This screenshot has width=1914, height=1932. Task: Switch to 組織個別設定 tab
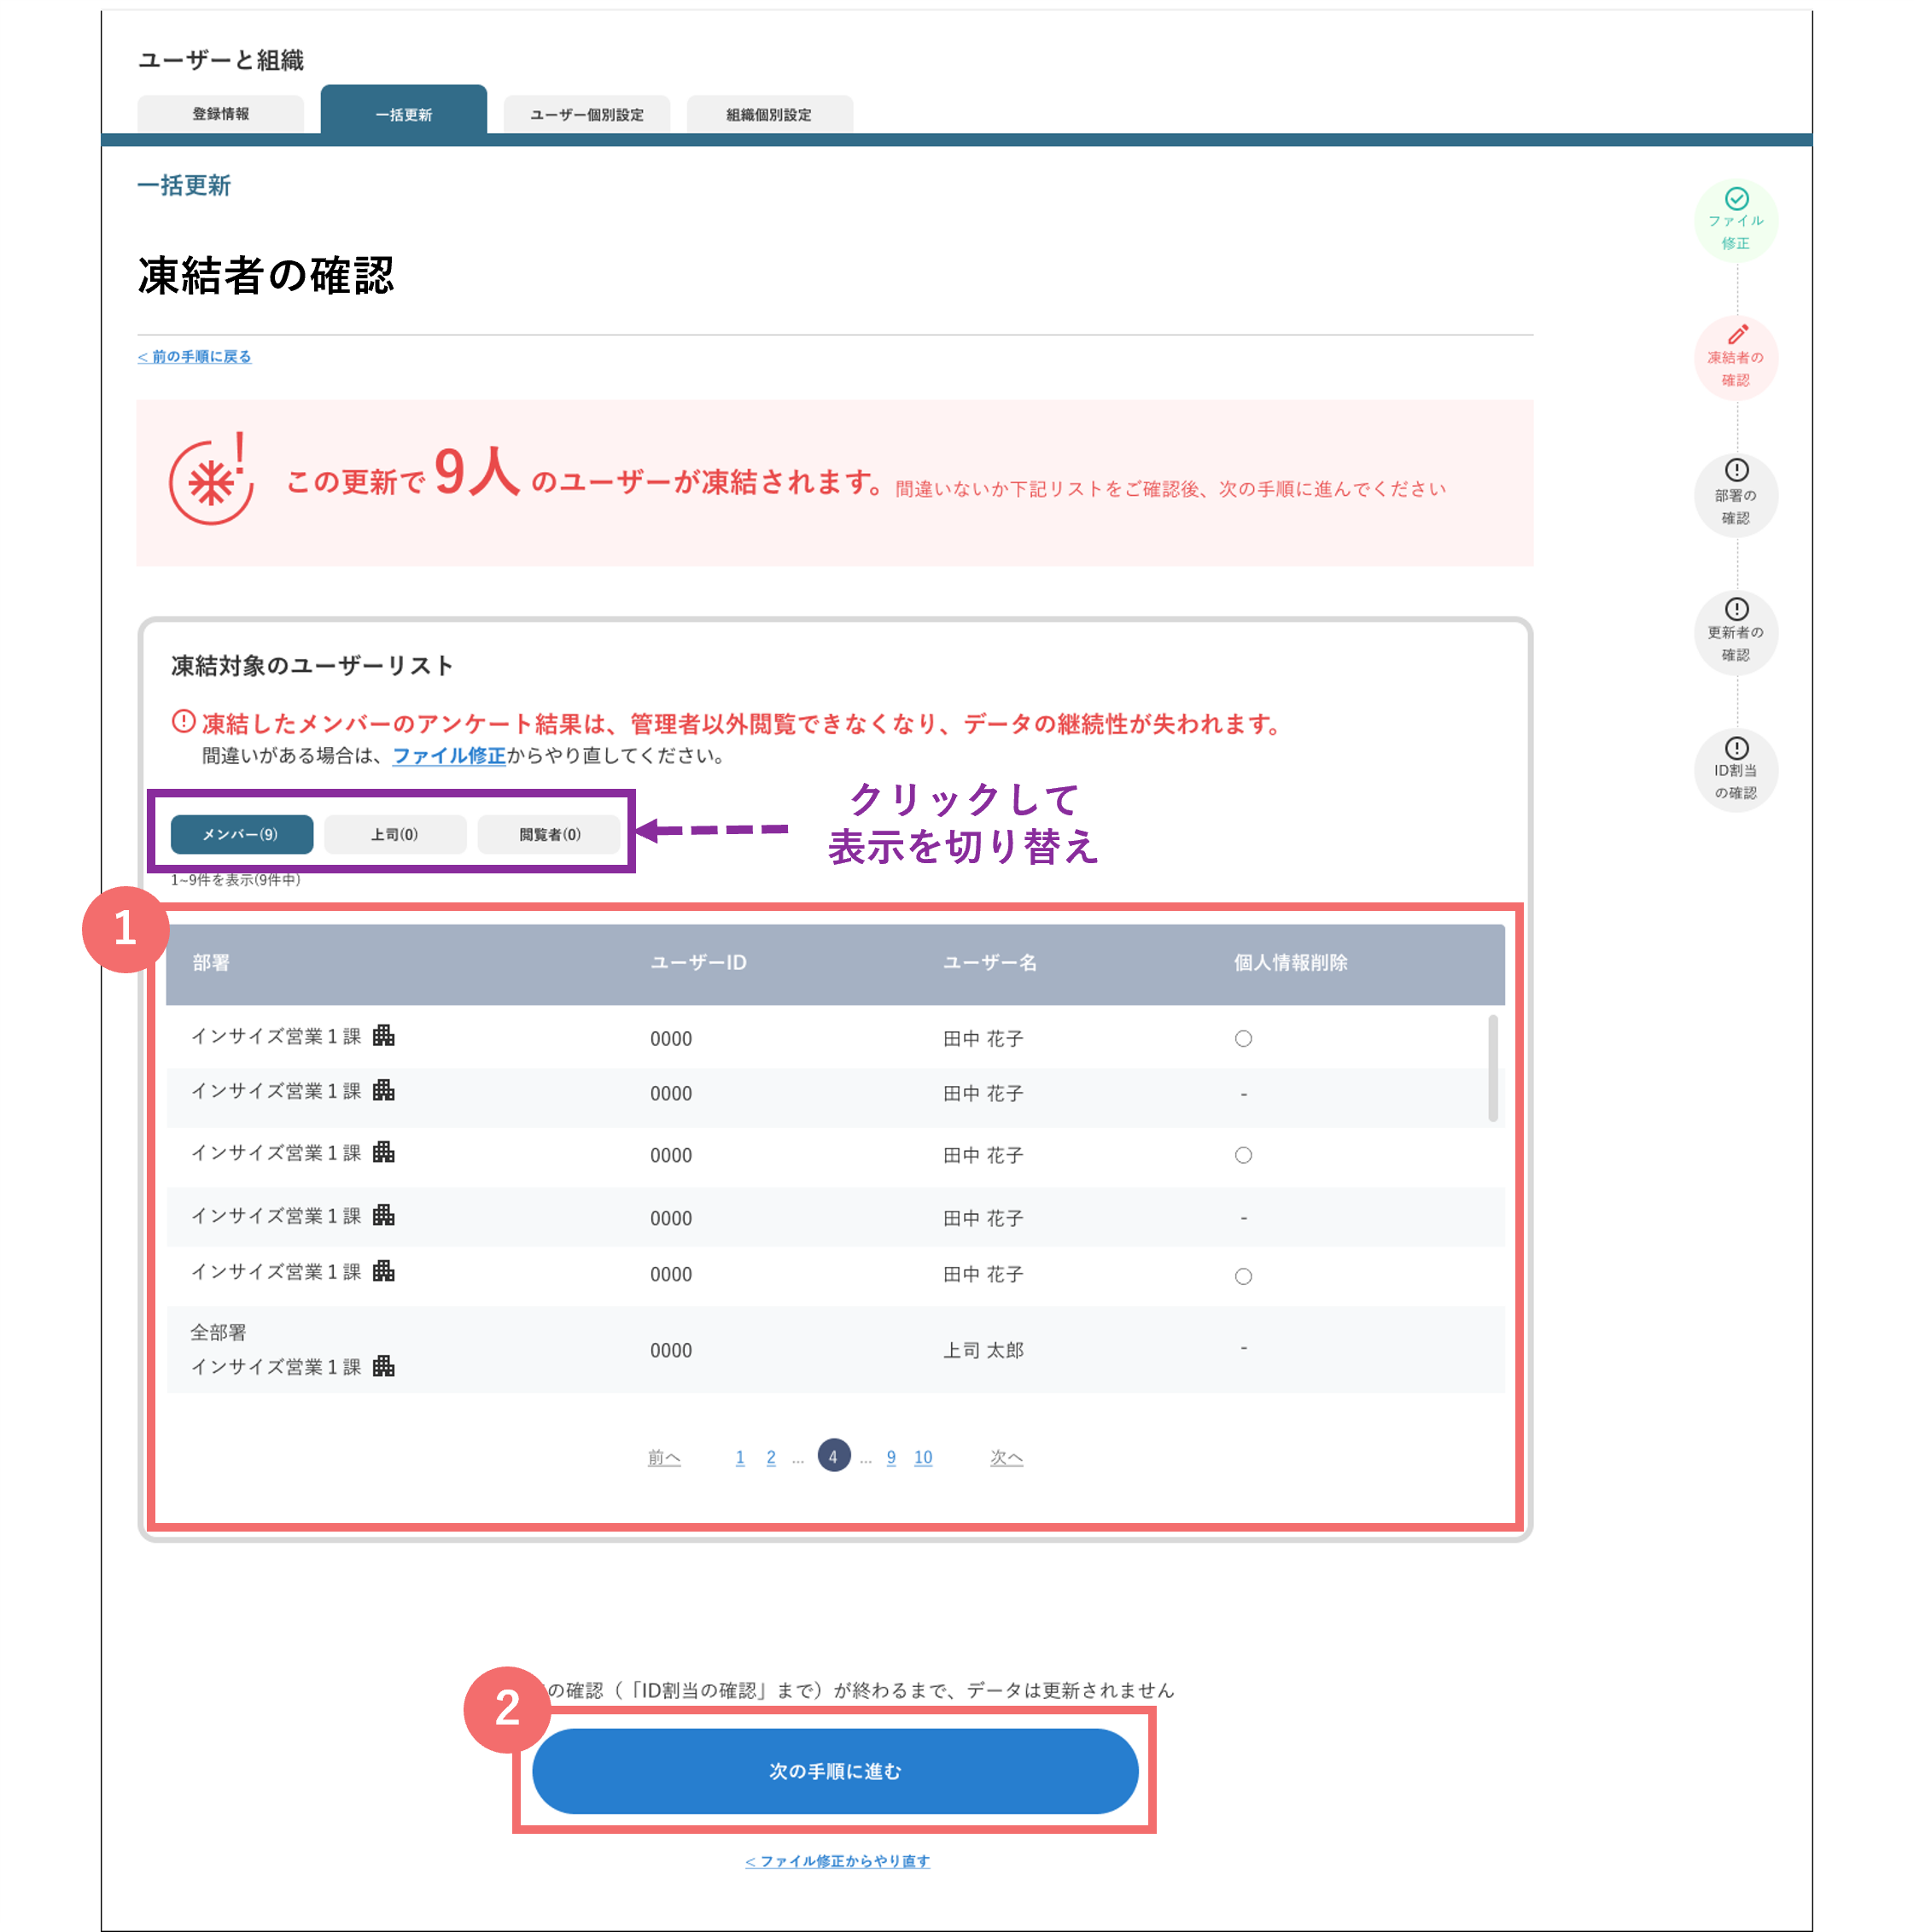tap(769, 114)
